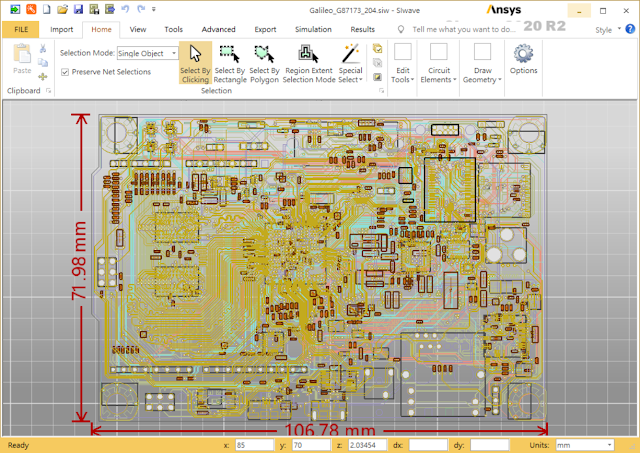Click the dx field in status bar
This screenshot has width=640, height=453.
(428, 445)
